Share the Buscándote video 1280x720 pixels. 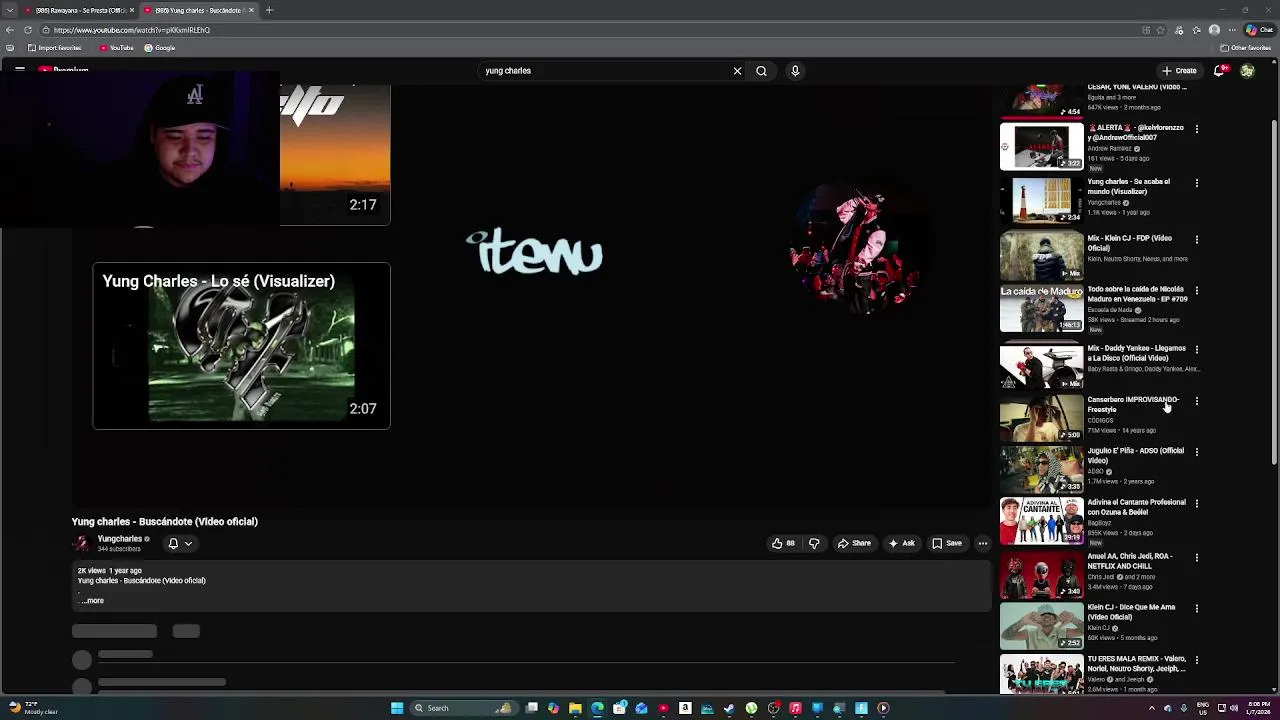854,543
